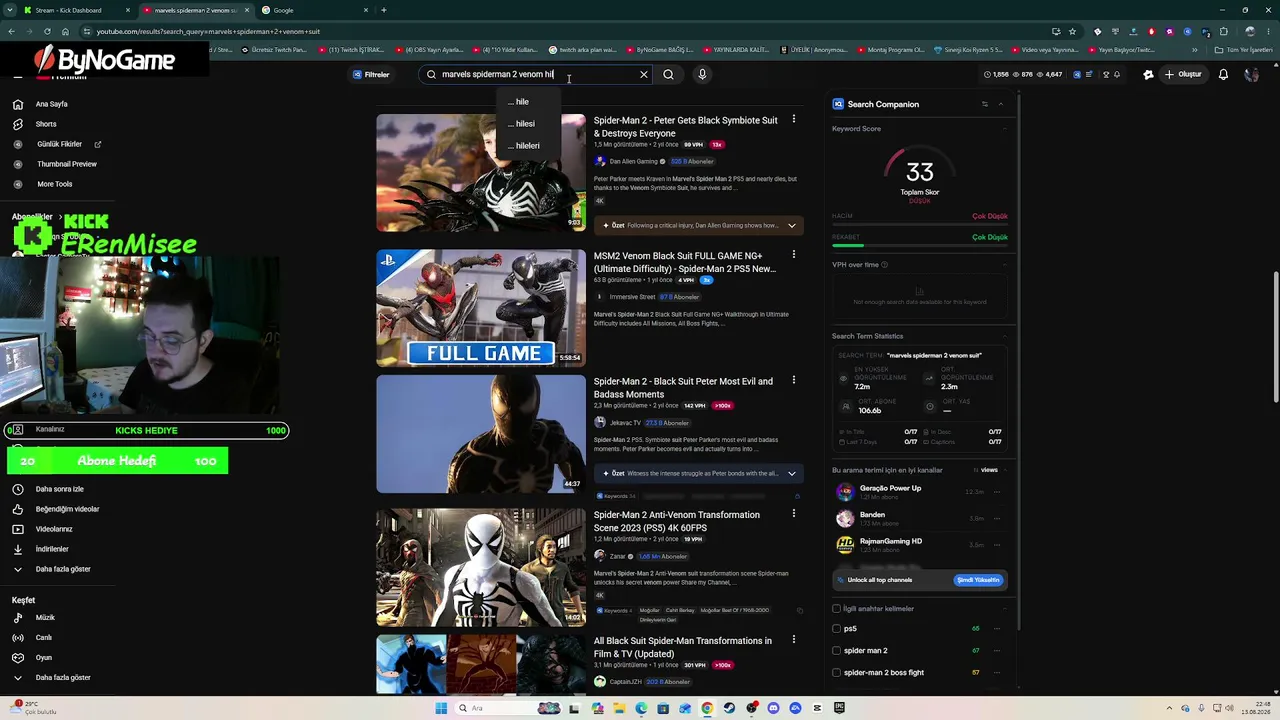Collapse the Keyword Score section
Screen dimensions: 1280x720
[x=1004, y=128]
